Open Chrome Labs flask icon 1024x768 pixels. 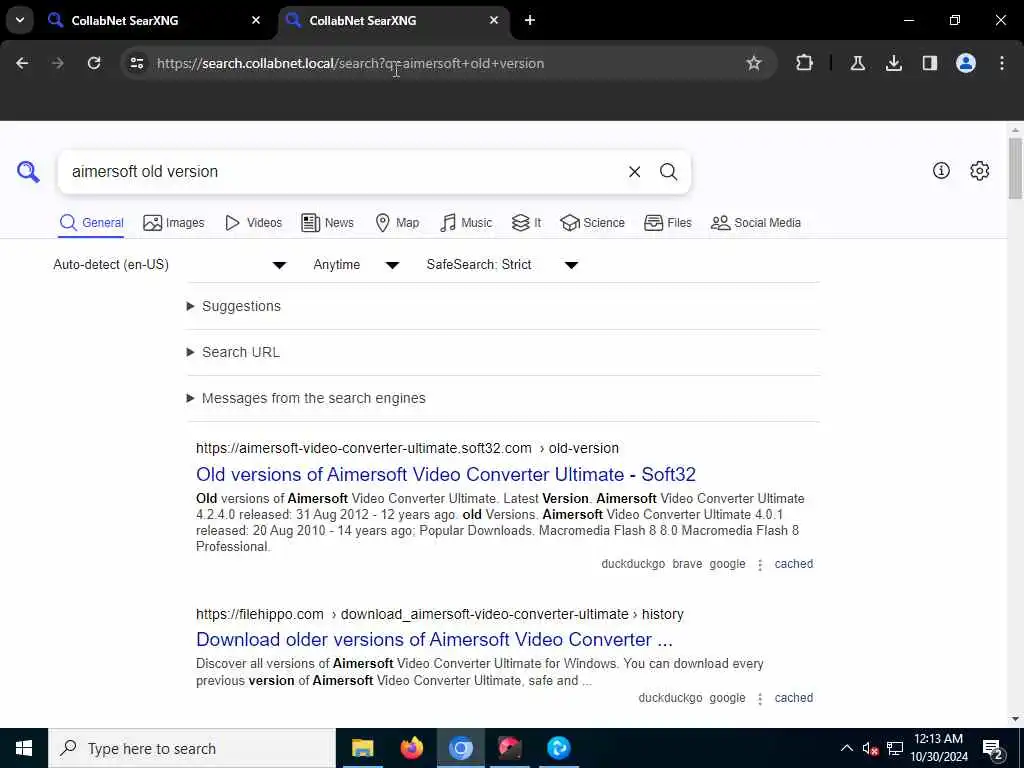(x=857, y=63)
